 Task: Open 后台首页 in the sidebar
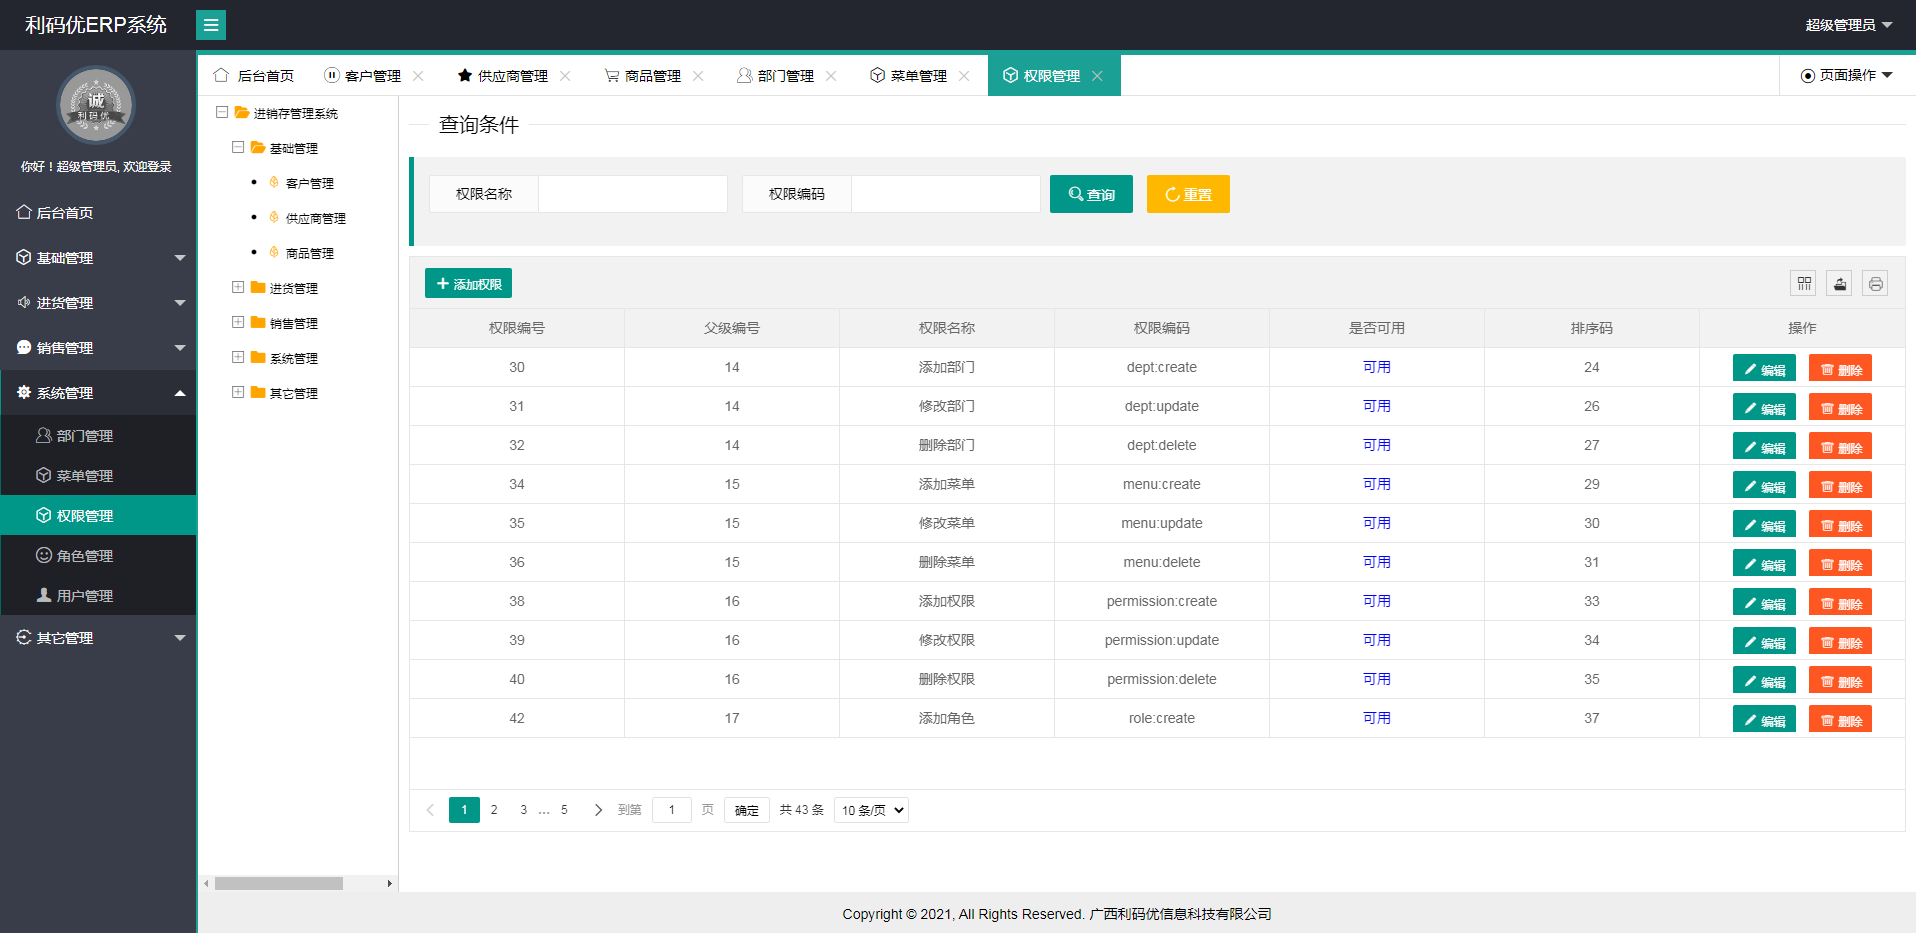pyautogui.click(x=98, y=213)
